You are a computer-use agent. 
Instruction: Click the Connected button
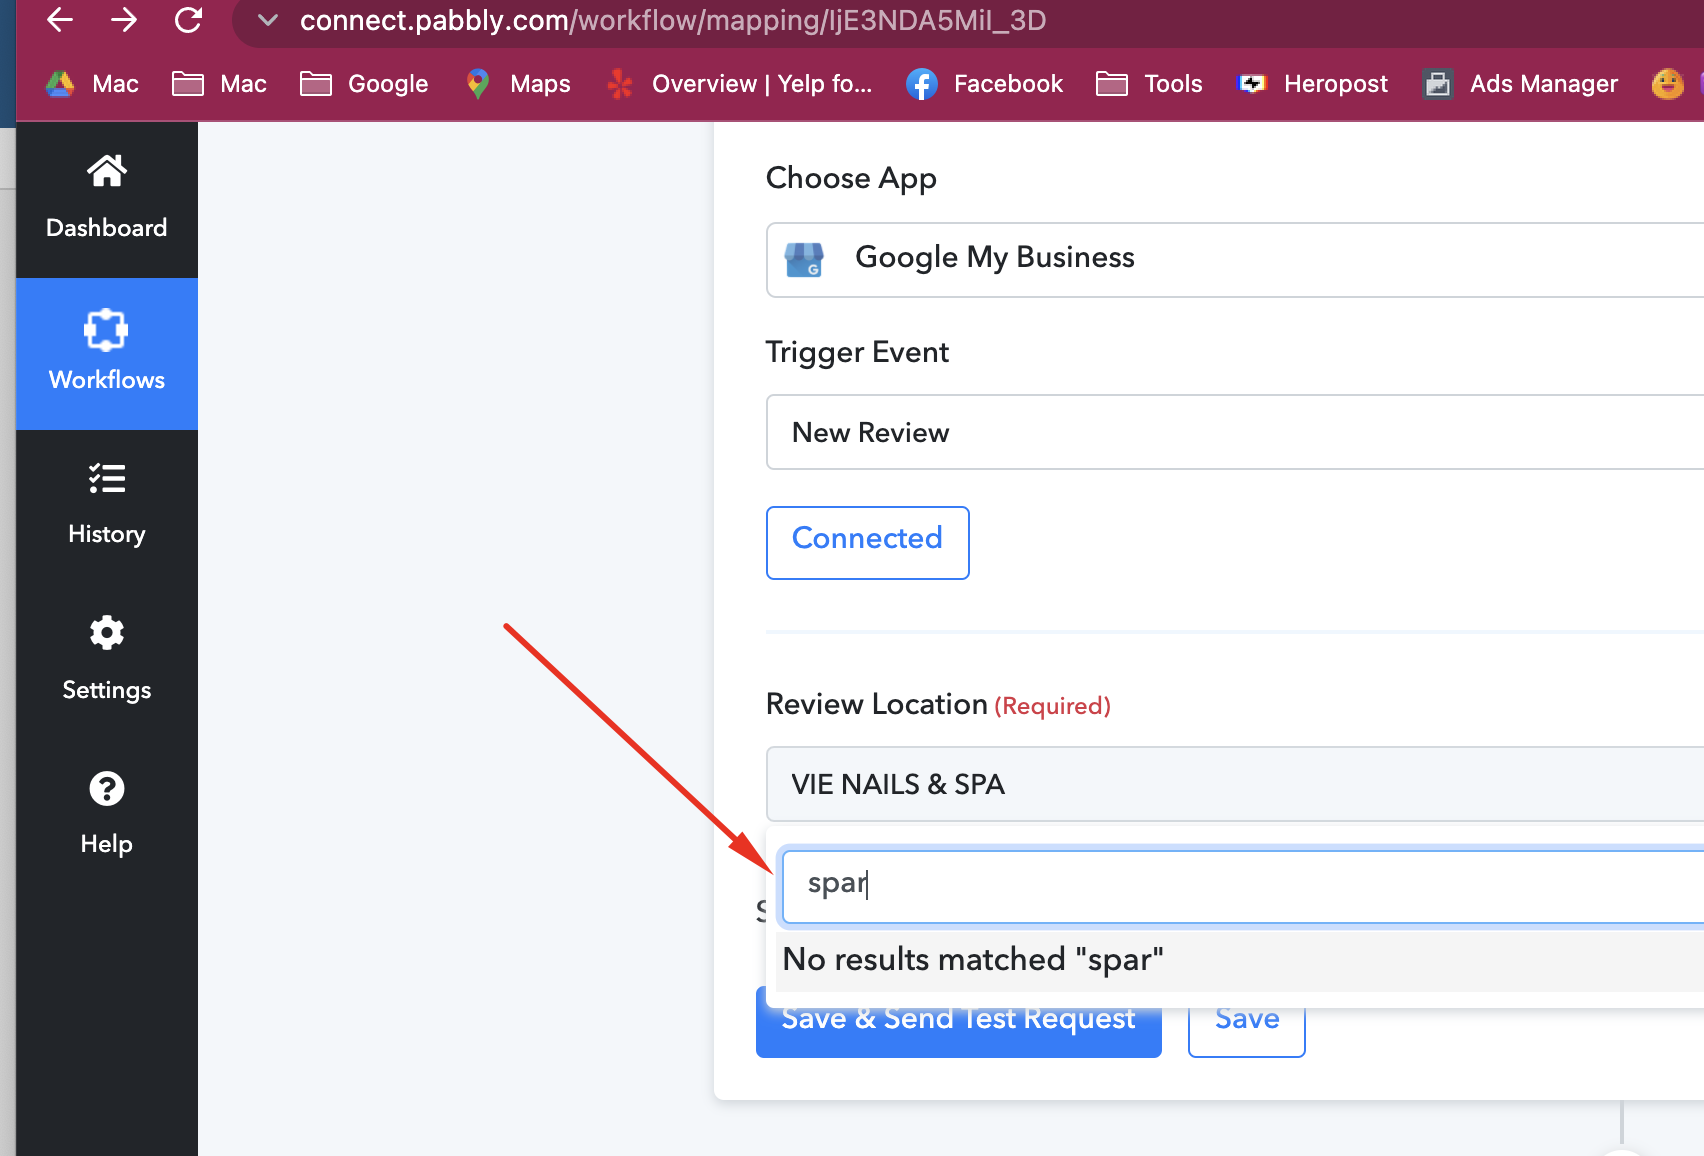868,542
